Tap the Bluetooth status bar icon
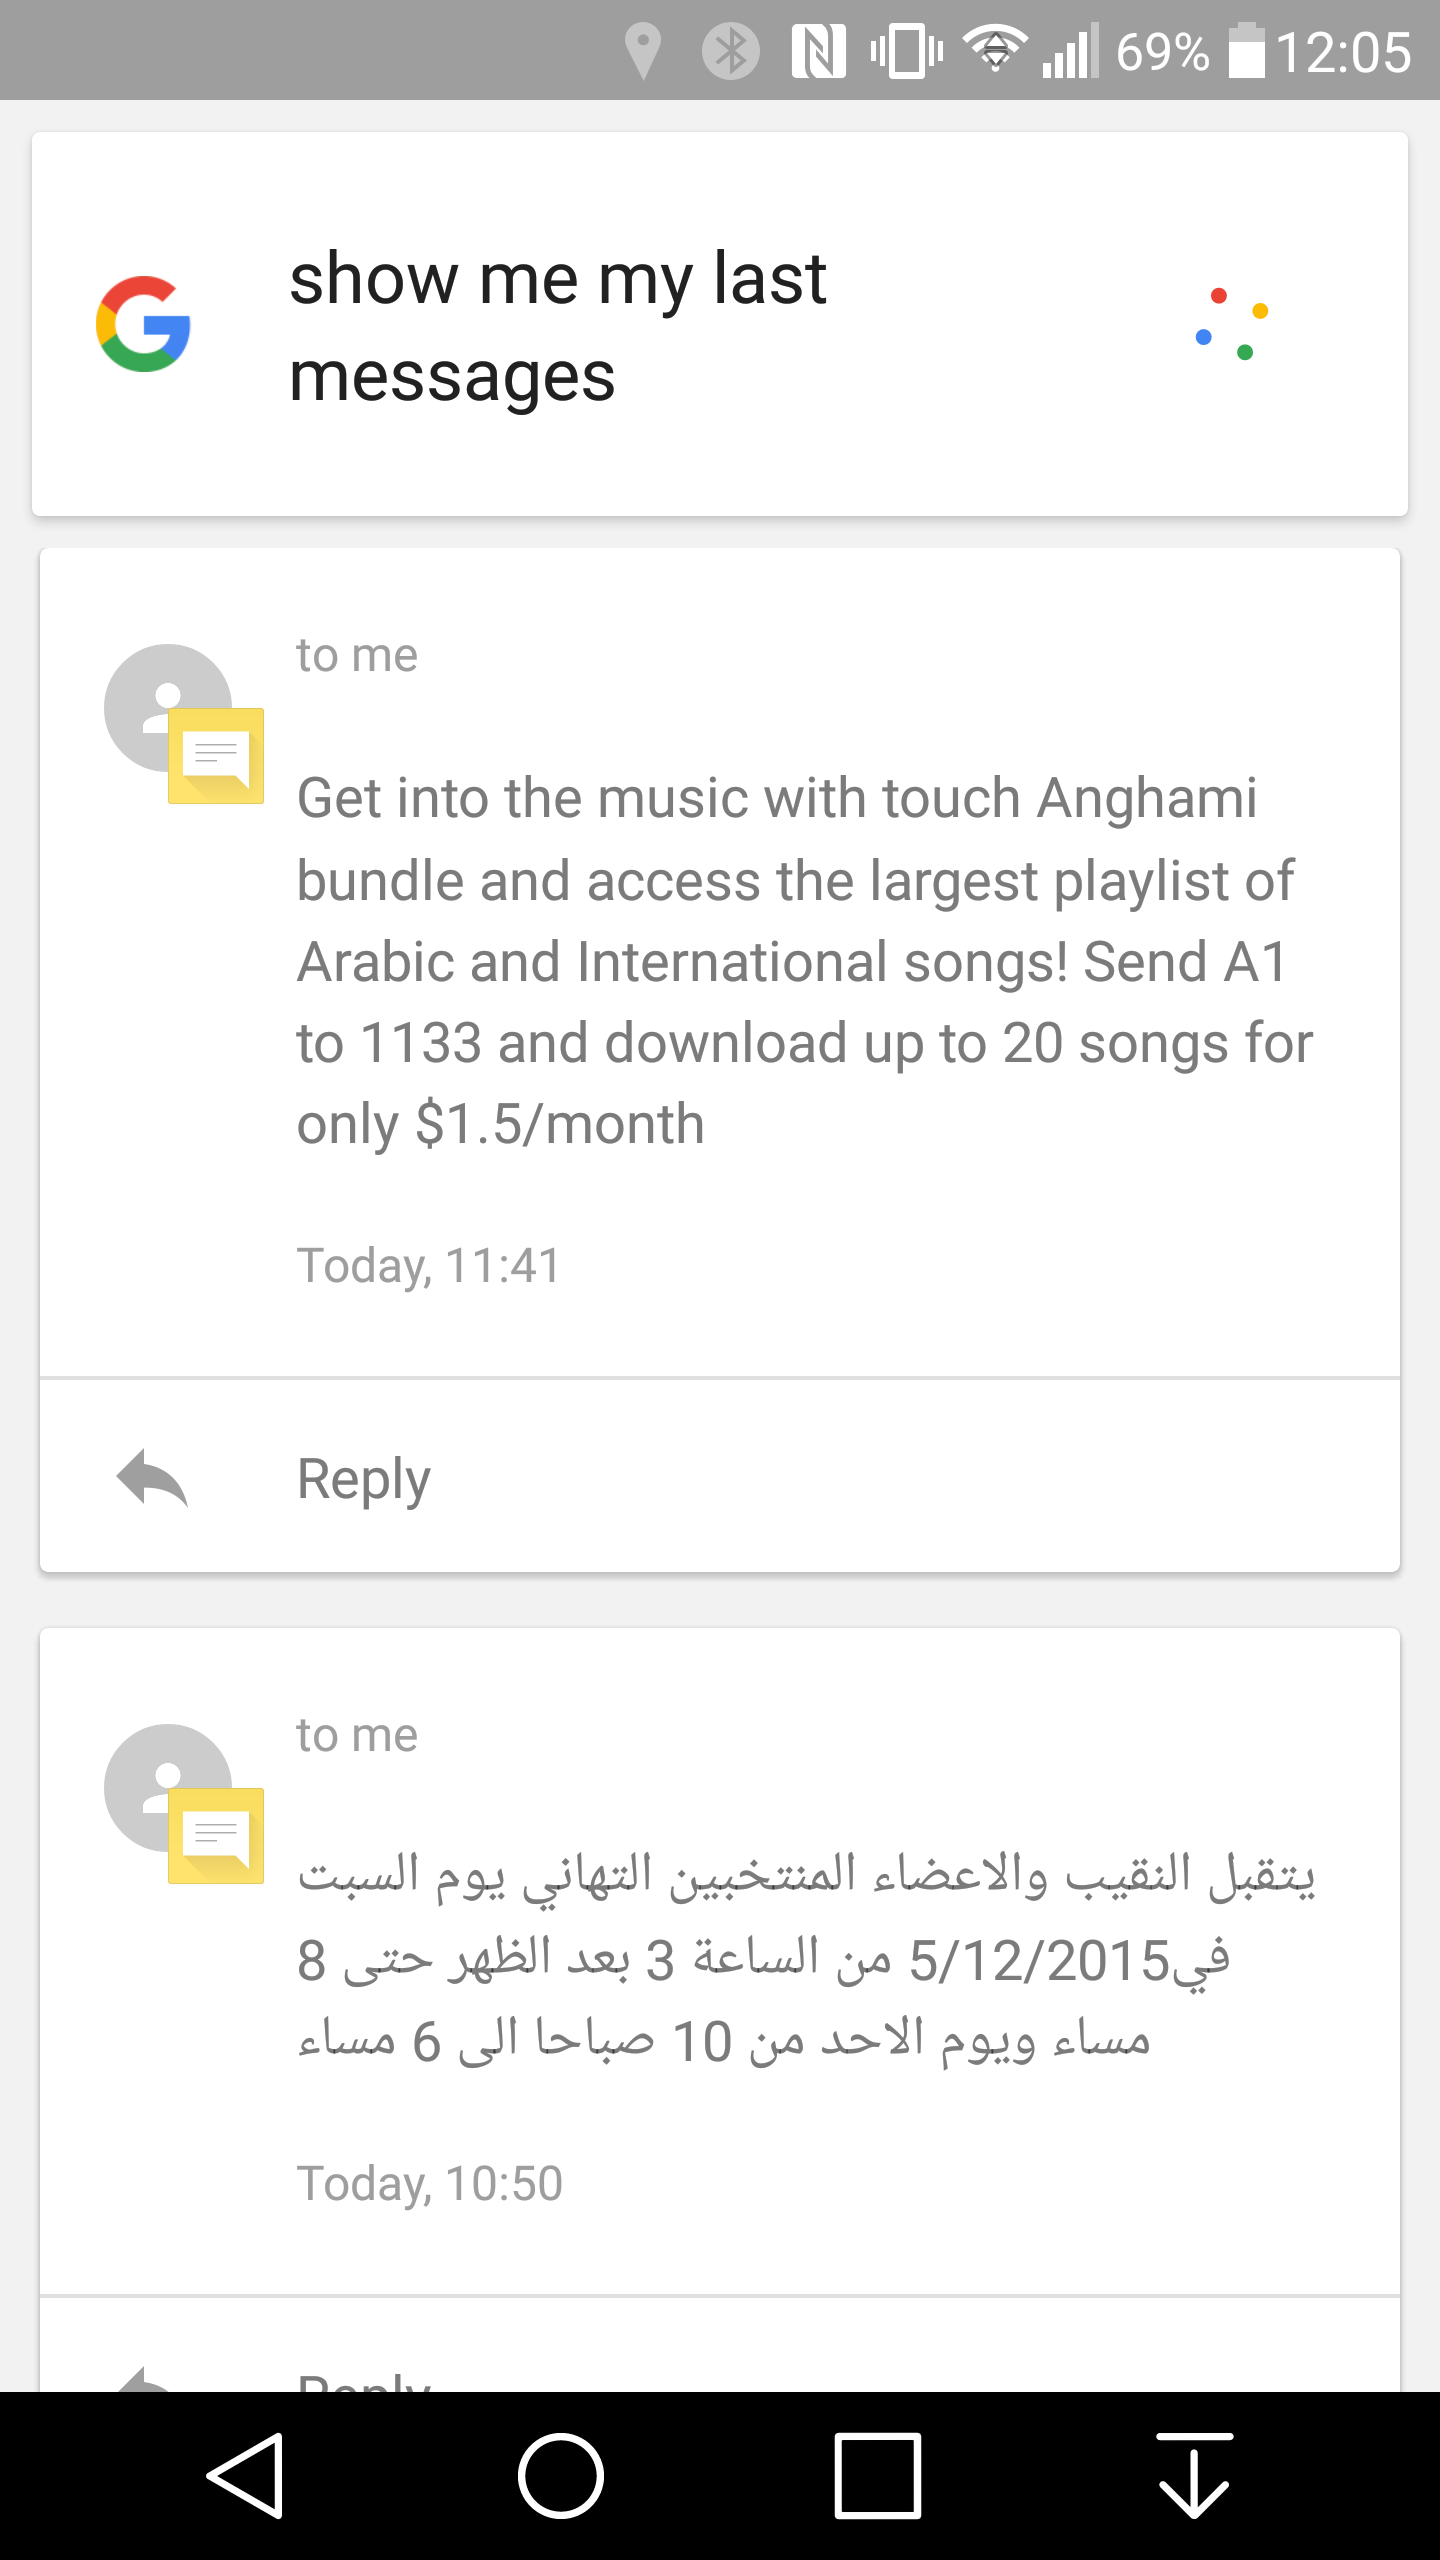The width and height of the screenshot is (1440, 2560). click(730, 51)
